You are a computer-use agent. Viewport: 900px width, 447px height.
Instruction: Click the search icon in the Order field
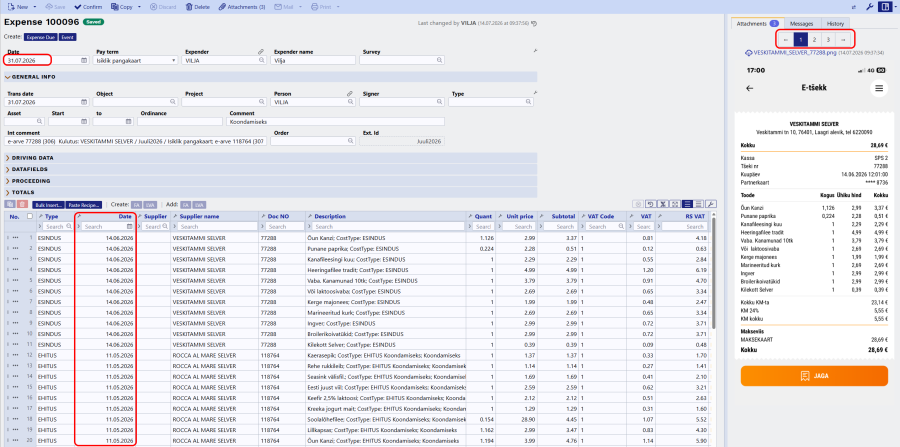point(351,141)
